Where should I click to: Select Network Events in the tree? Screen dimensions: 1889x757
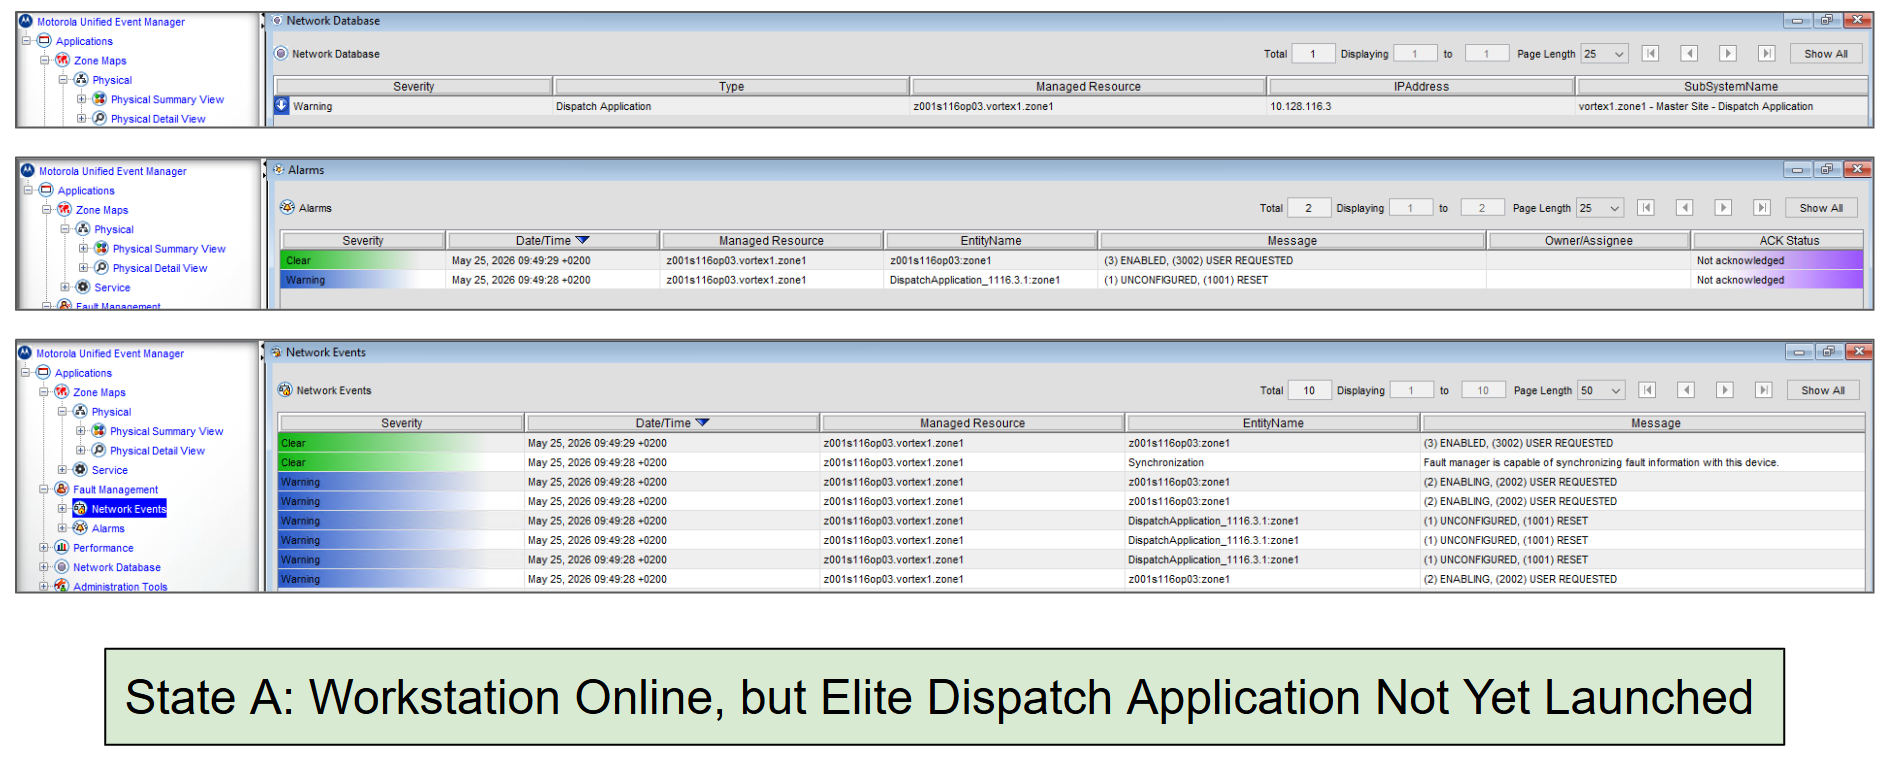pos(129,509)
